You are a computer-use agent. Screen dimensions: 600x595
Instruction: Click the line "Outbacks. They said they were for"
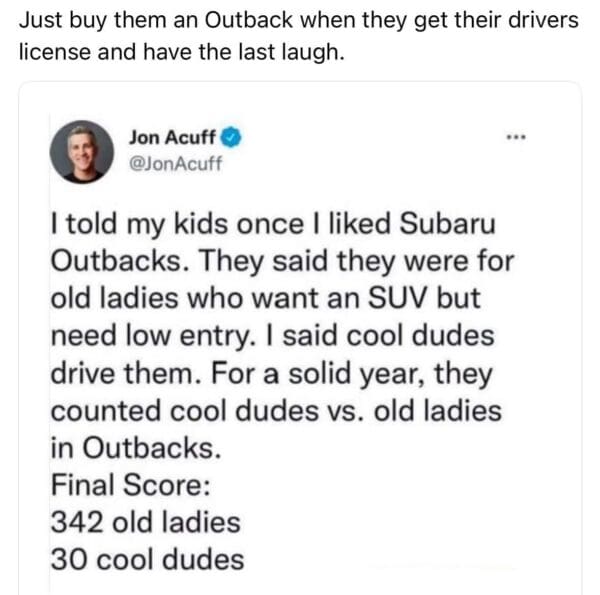point(282,264)
